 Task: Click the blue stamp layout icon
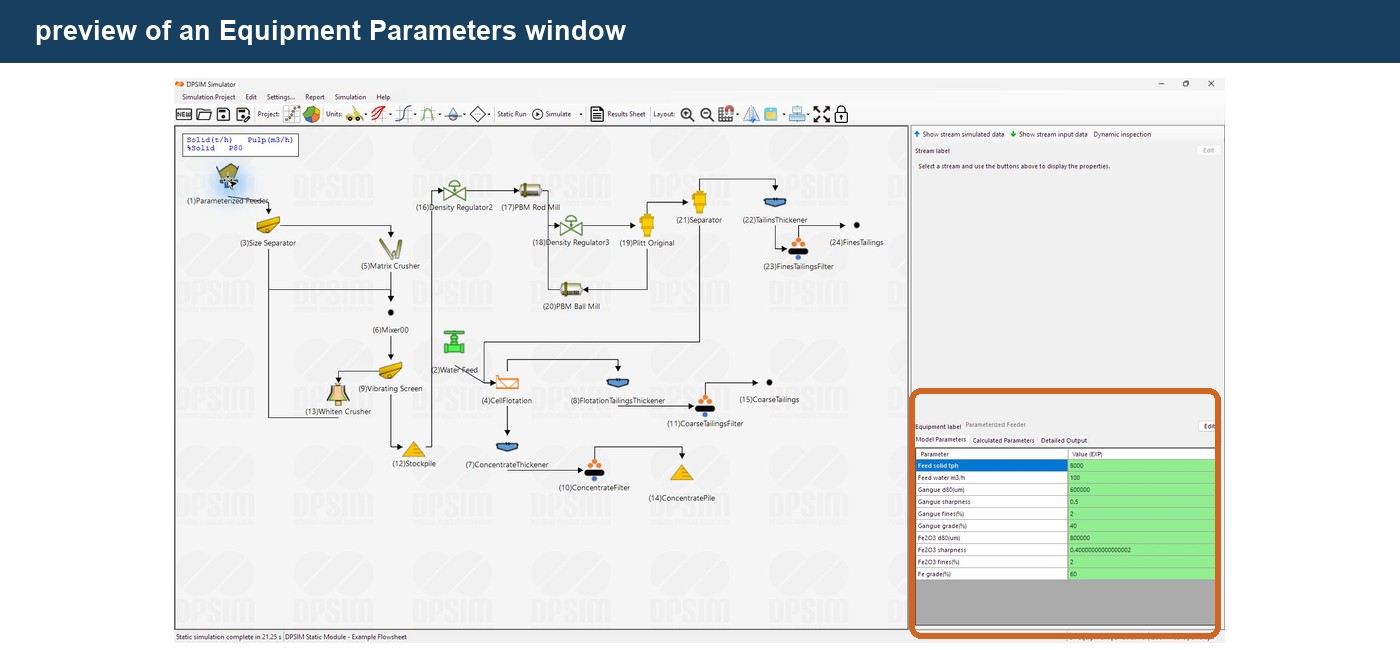(797, 114)
